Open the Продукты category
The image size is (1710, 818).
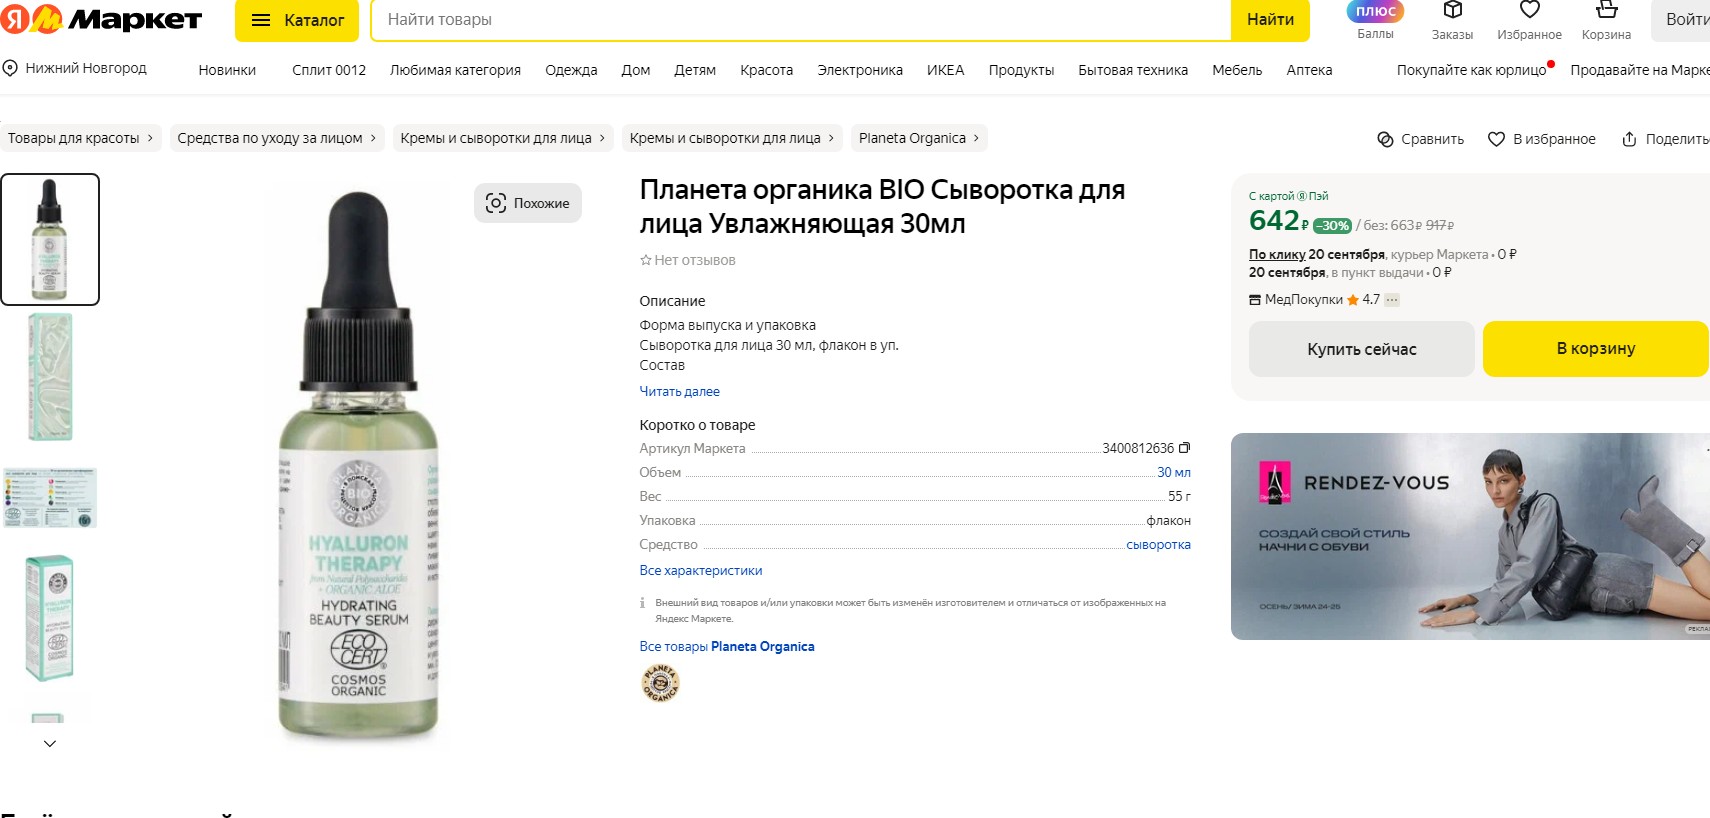1021,70
